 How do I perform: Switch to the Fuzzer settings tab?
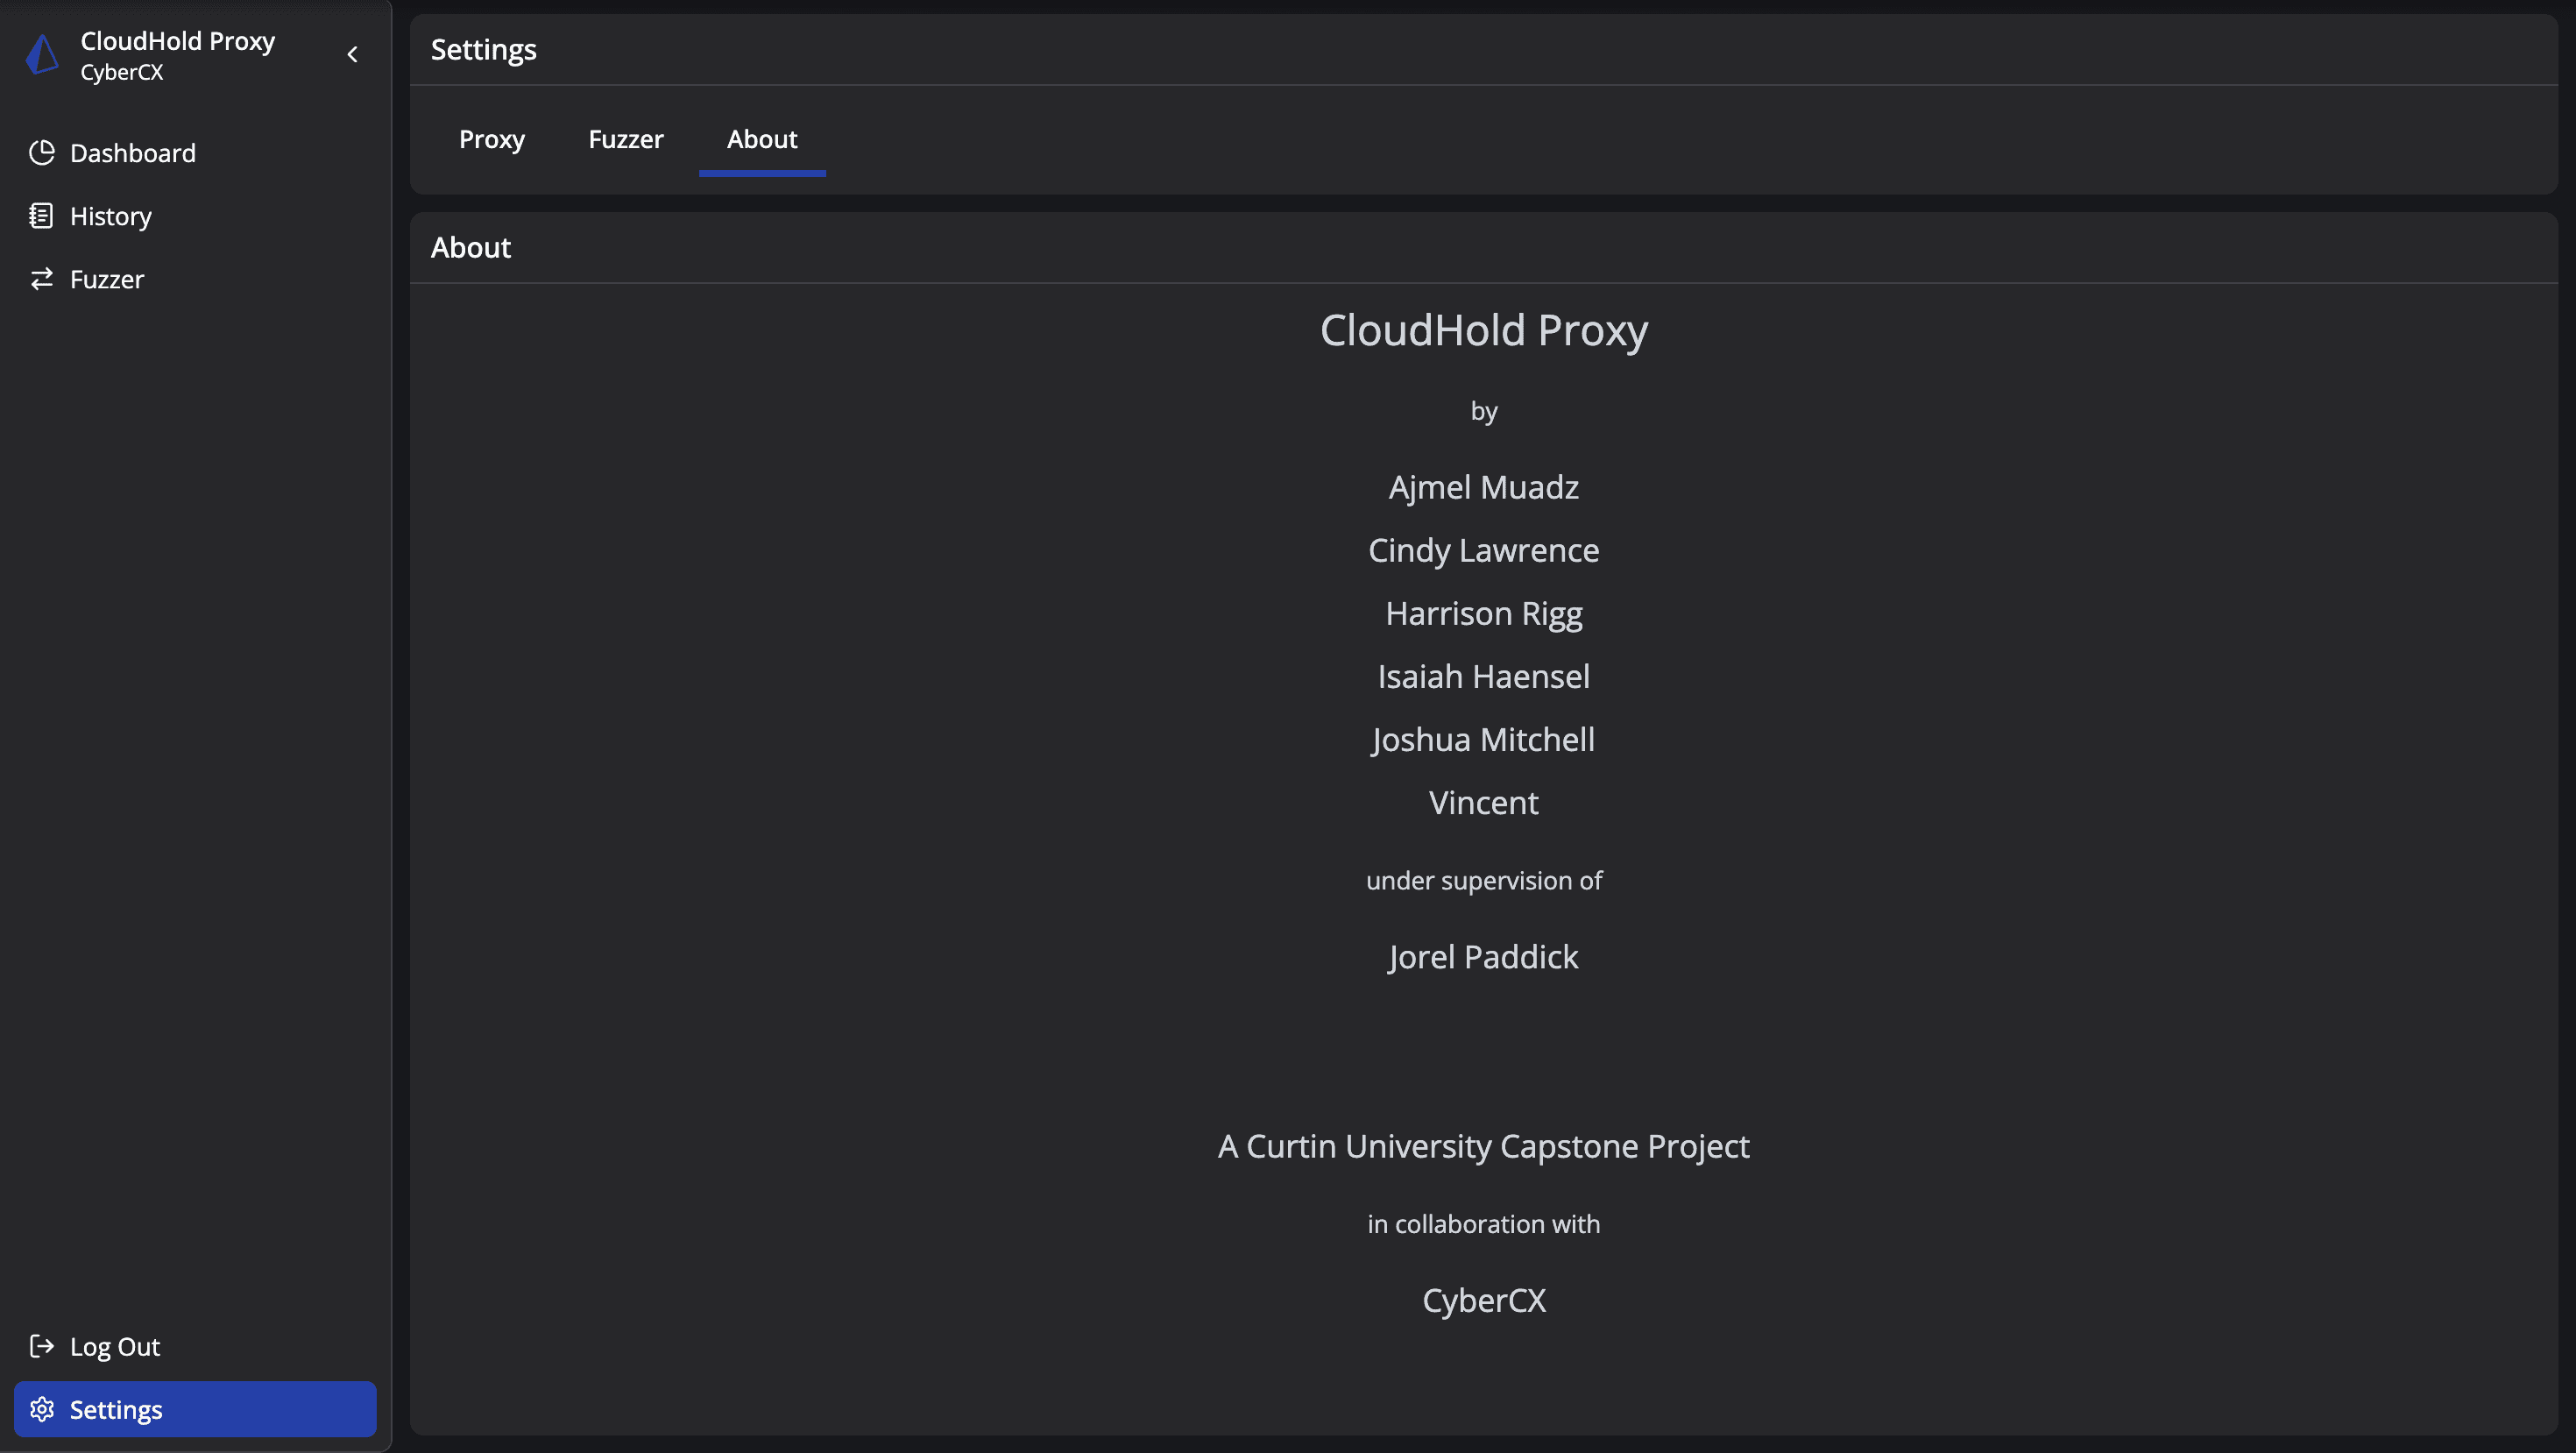pos(625,139)
